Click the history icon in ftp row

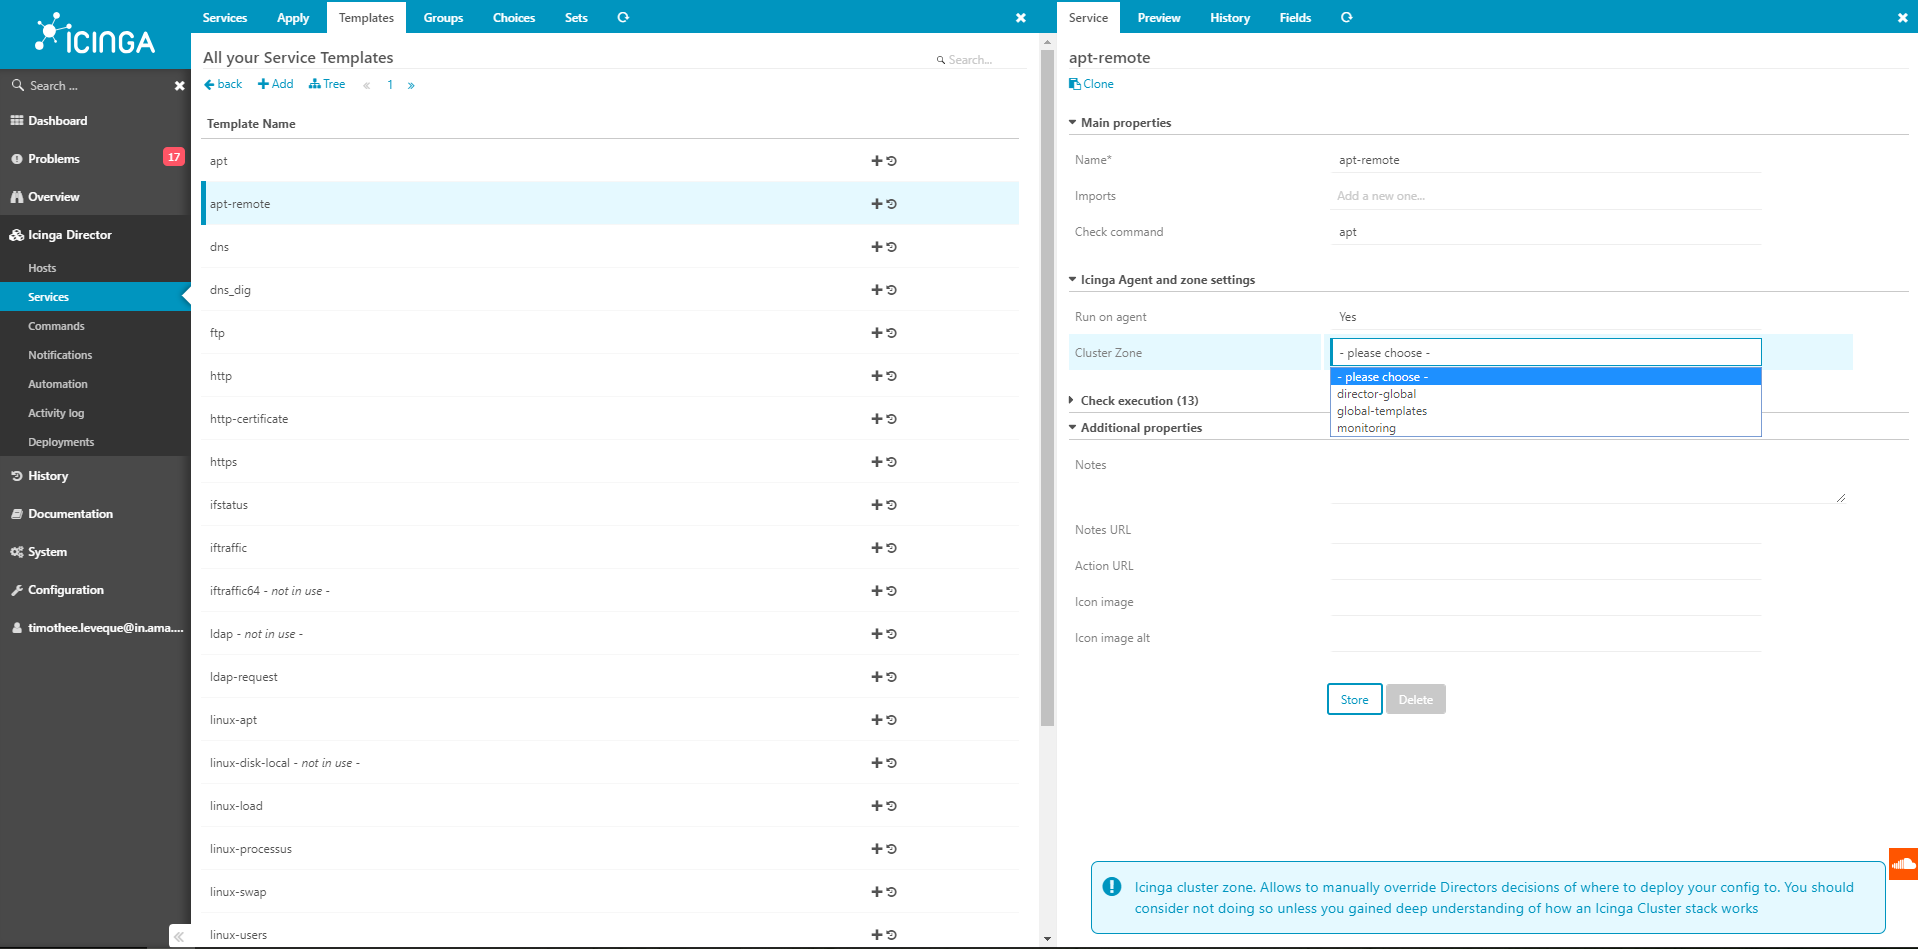point(891,333)
